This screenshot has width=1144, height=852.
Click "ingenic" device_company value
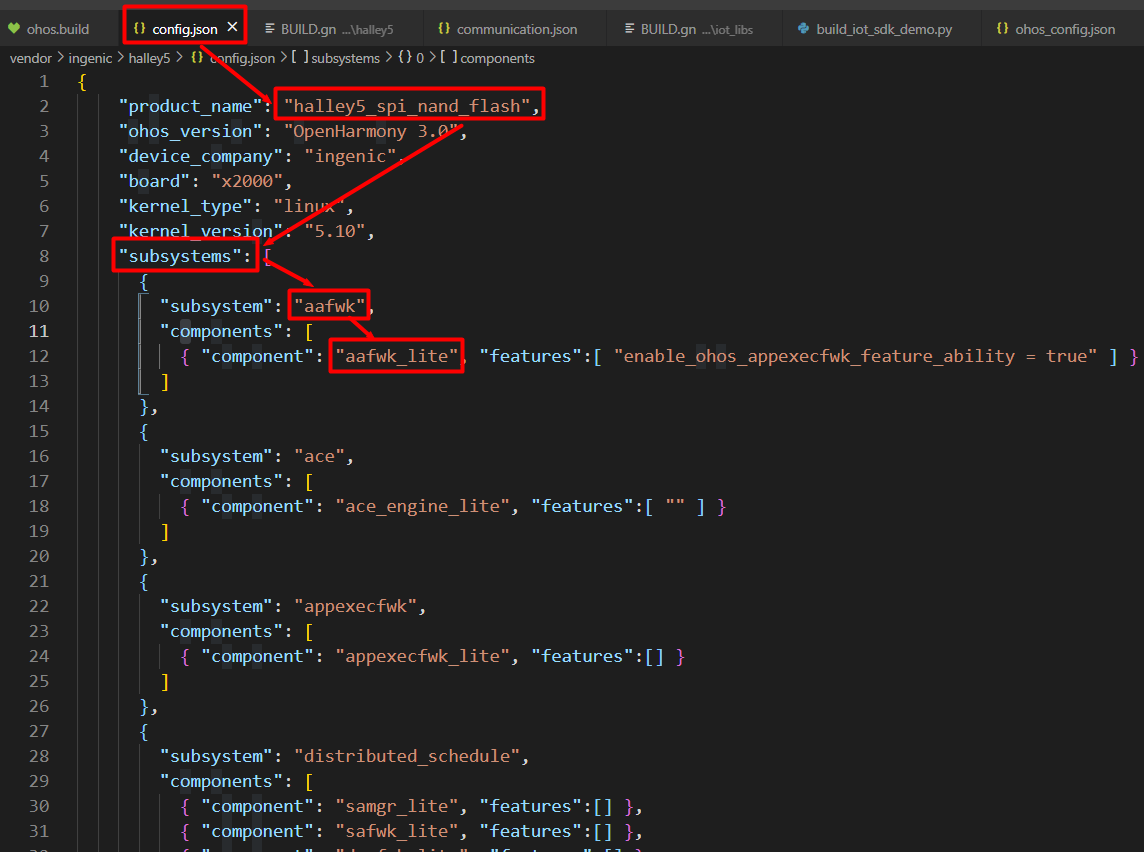click(350, 156)
